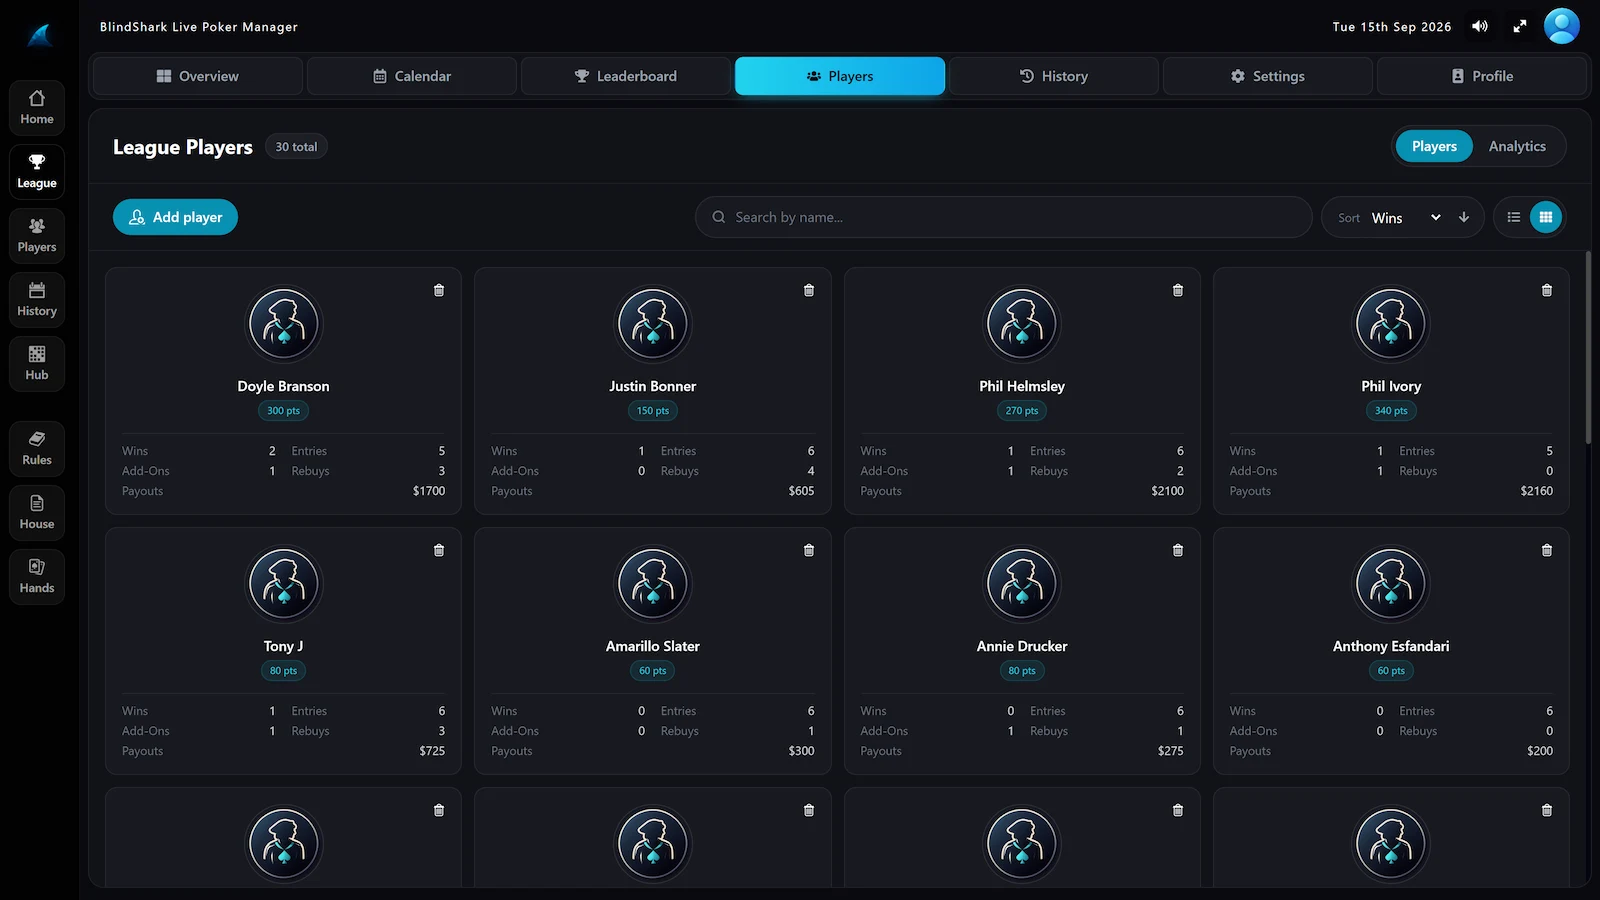The width and height of the screenshot is (1600, 900).
Task: Open the Settings tab
Action: (x=1268, y=76)
